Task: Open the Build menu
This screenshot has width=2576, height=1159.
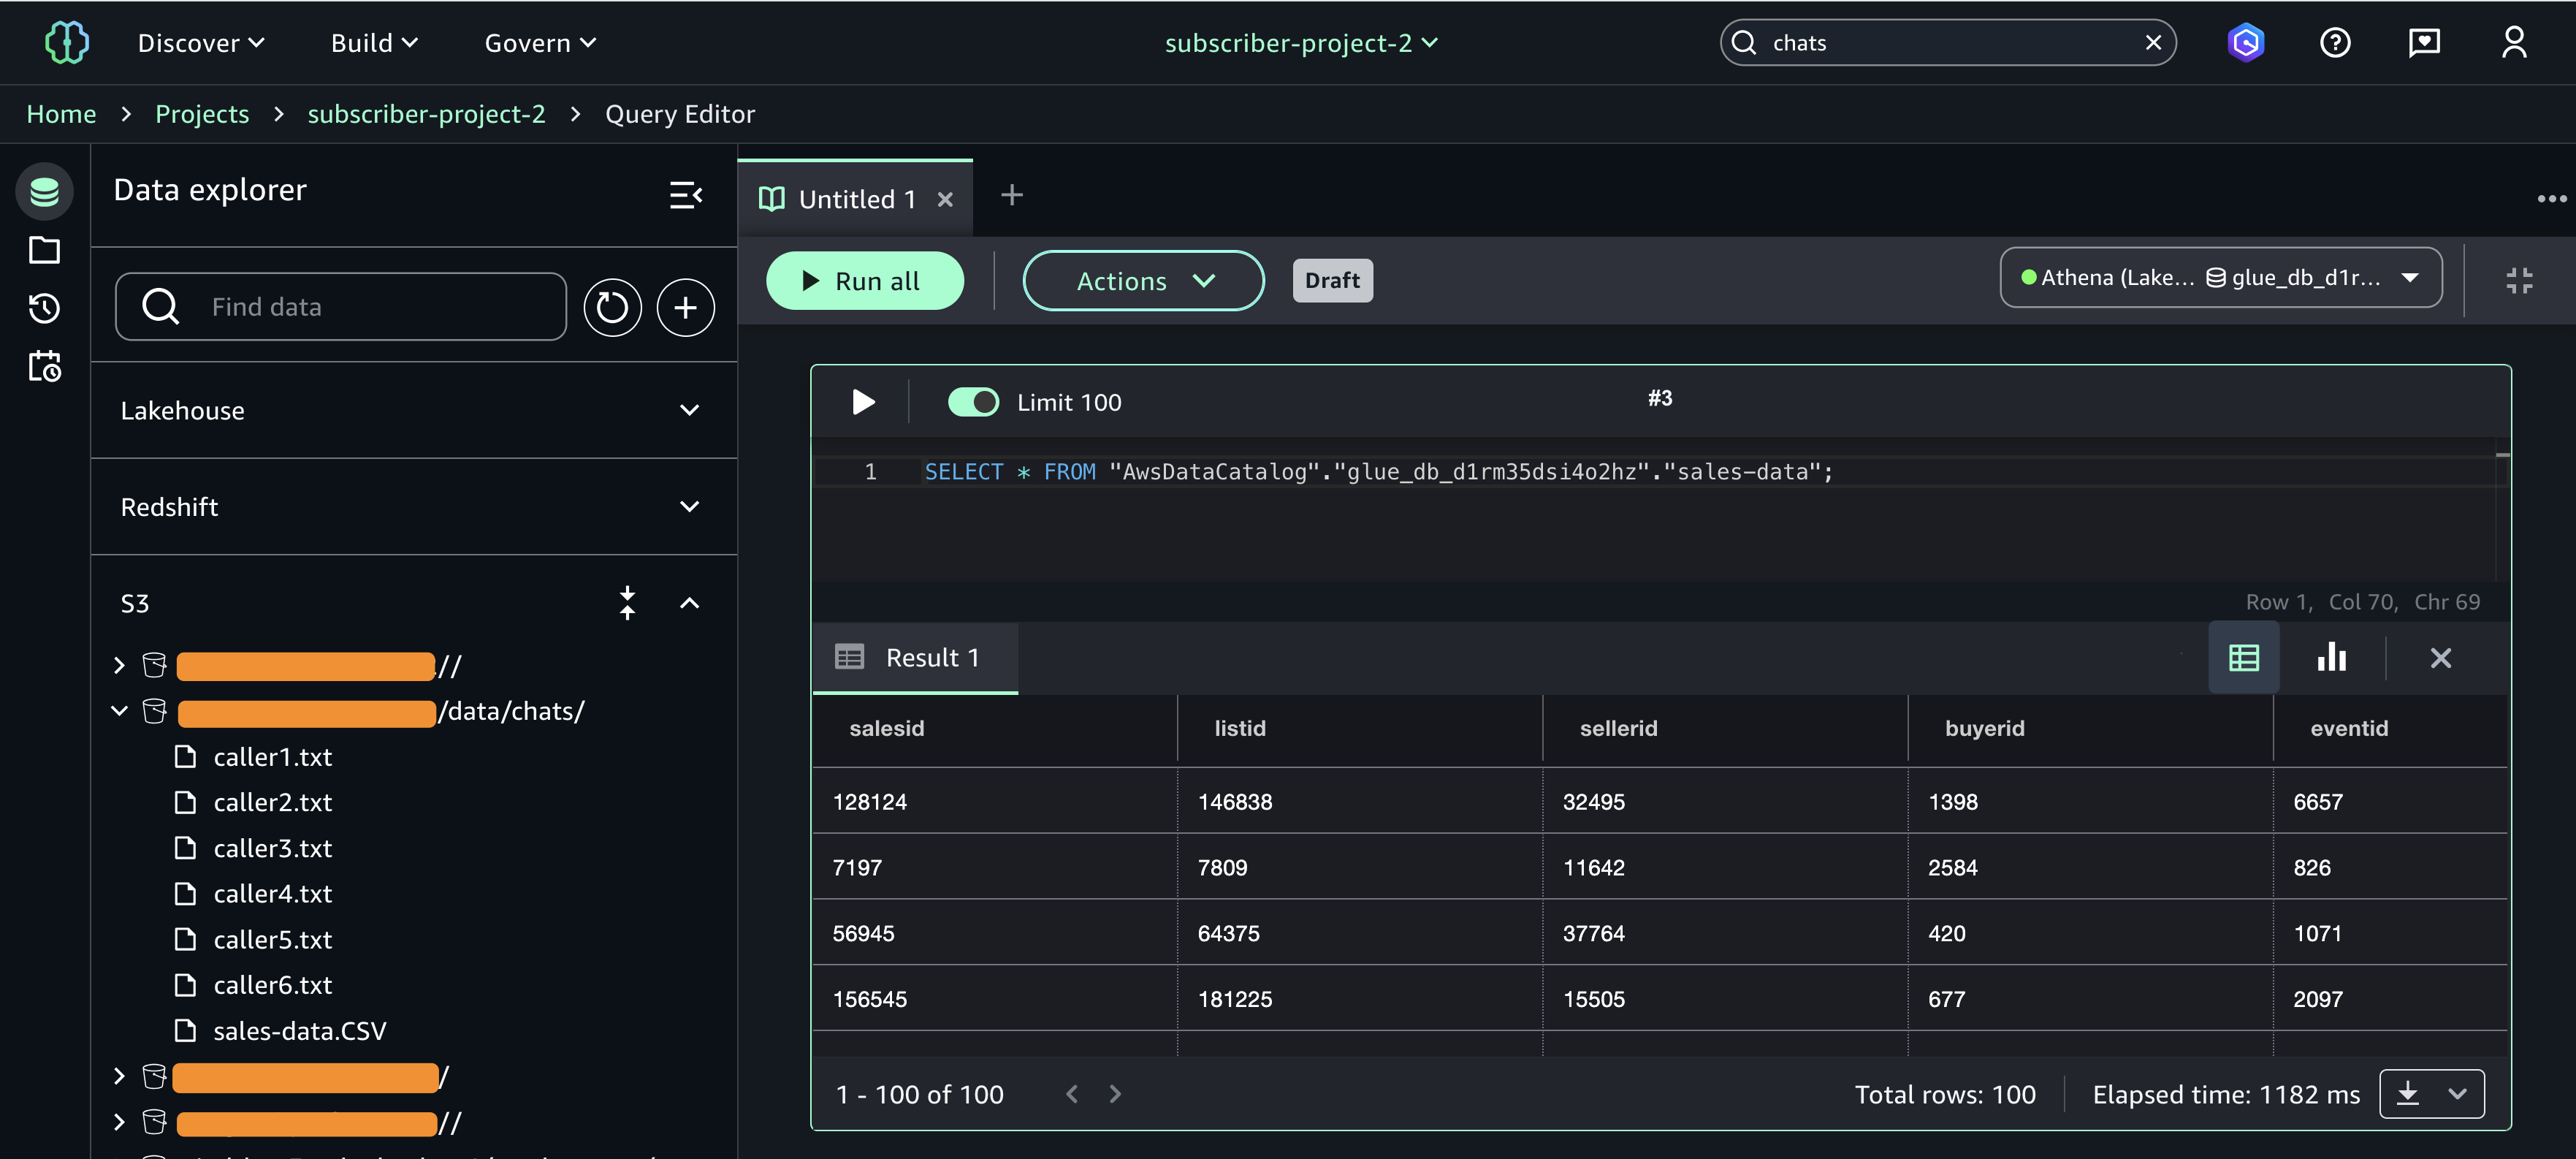Action: pyautogui.click(x=374, y=43)
